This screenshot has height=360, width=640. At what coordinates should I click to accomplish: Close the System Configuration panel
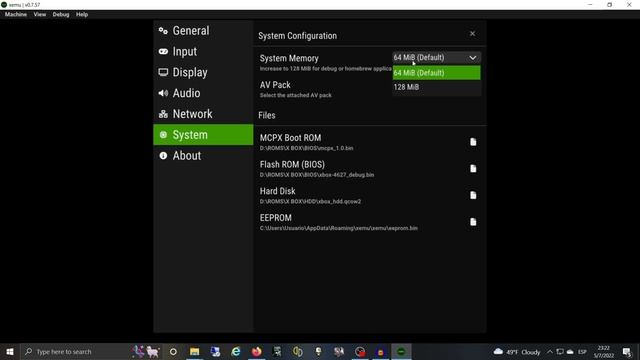472,34
